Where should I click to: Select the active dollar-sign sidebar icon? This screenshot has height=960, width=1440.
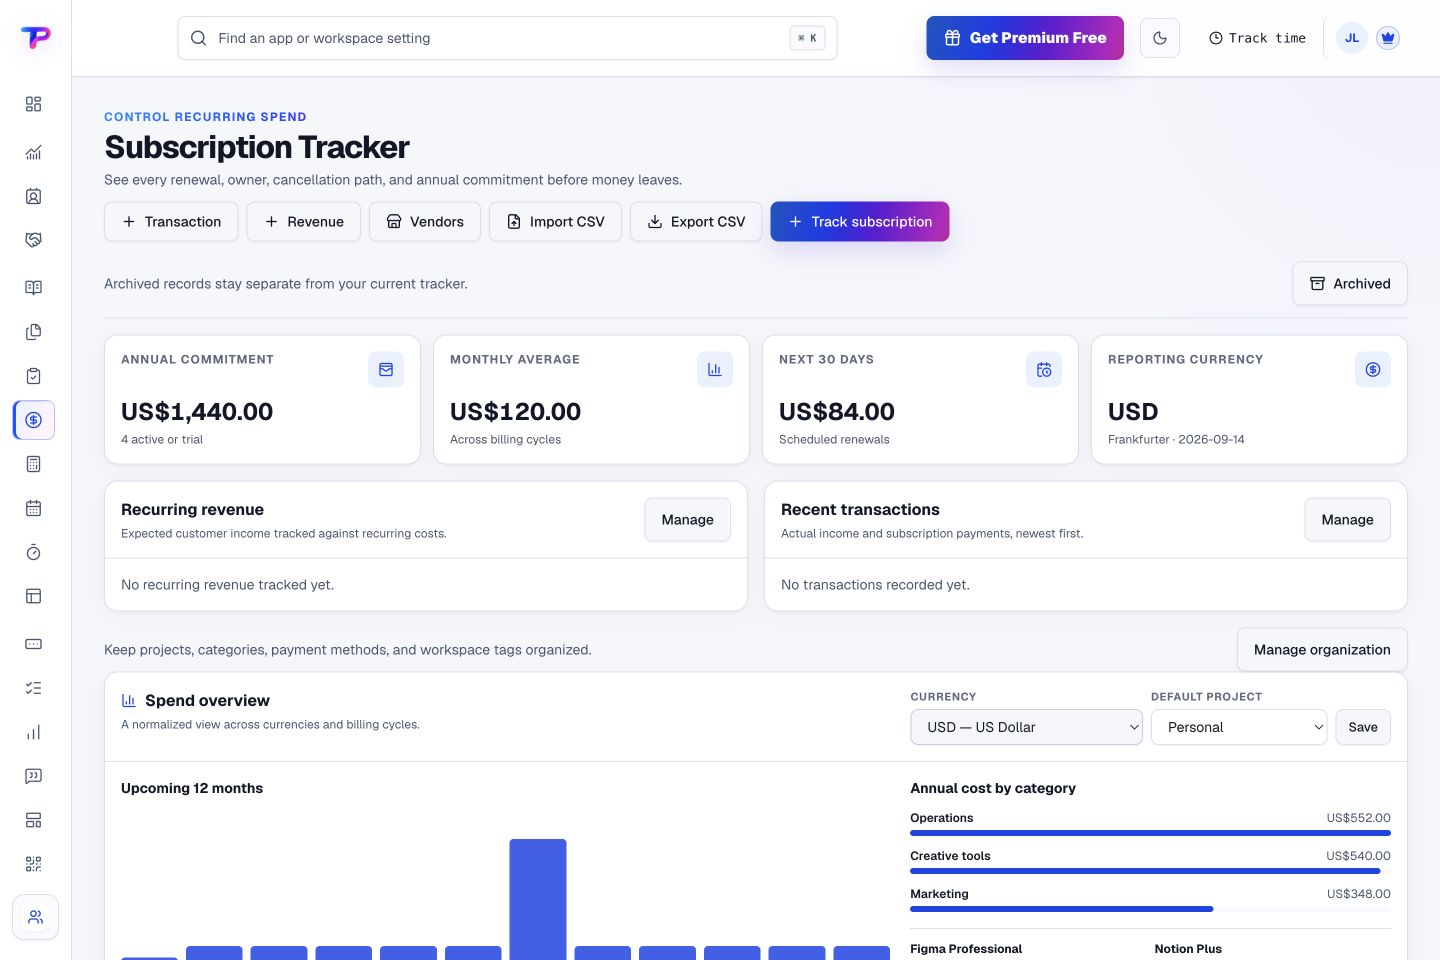(34, 420)
